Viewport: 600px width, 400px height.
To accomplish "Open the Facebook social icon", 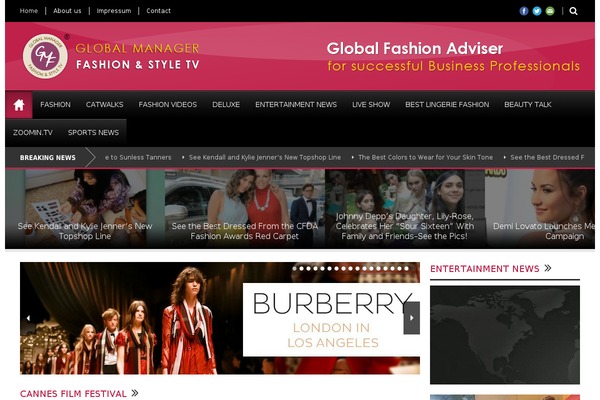I will pos(523,11).
